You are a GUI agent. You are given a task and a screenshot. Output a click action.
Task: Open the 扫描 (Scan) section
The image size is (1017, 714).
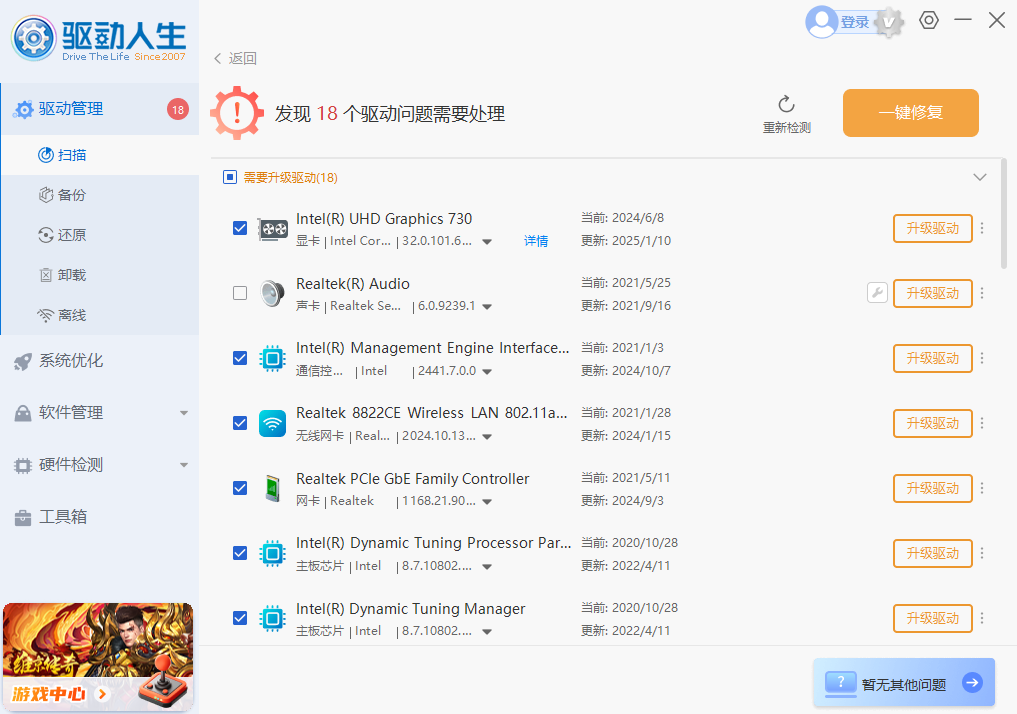pos(65,155)
